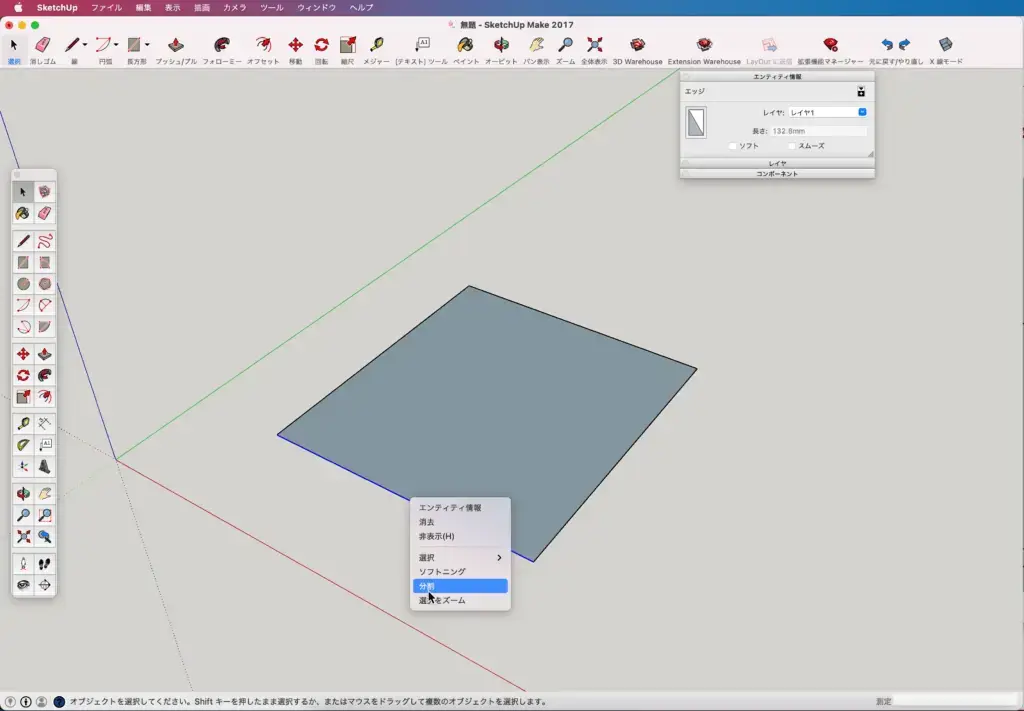Open the ウィンドウ menu
The image size is (1024, 711).
(x=317, y=8)
